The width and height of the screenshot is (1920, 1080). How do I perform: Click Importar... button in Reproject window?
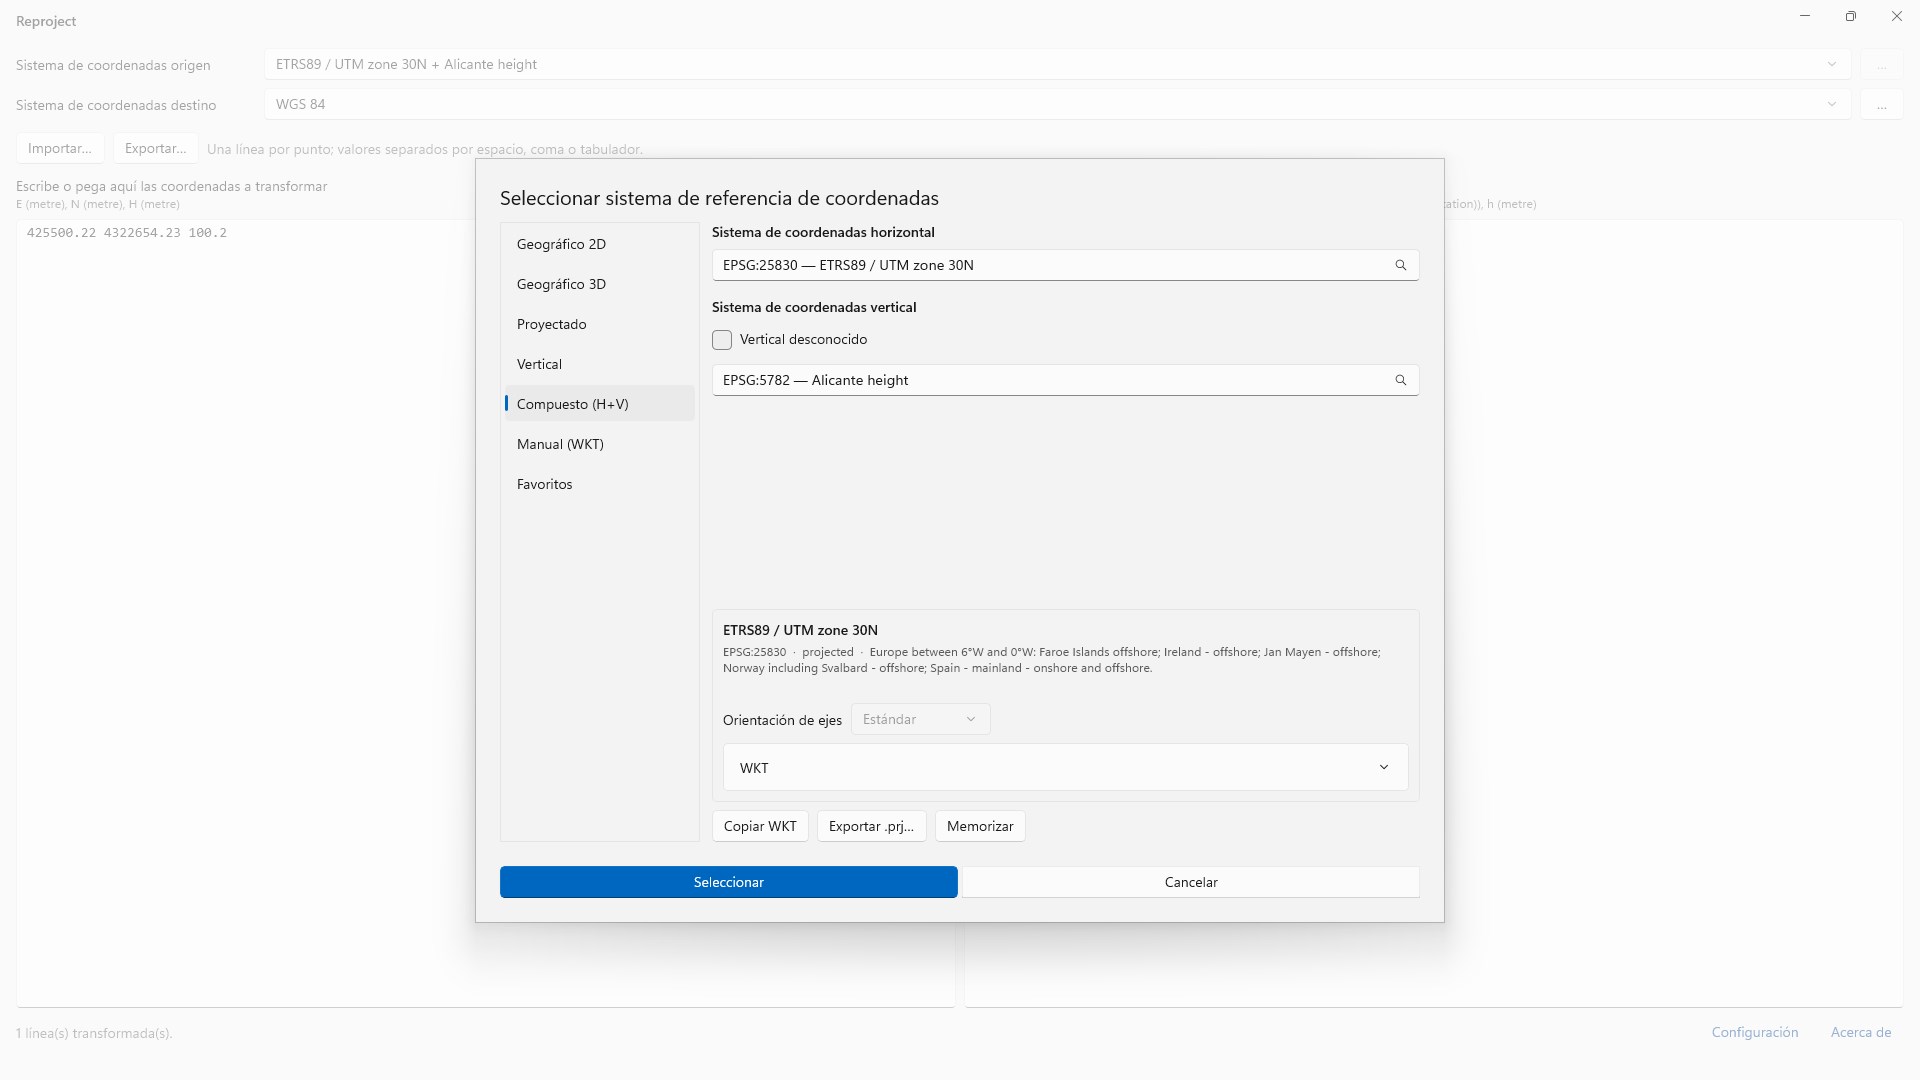(60, 148)
